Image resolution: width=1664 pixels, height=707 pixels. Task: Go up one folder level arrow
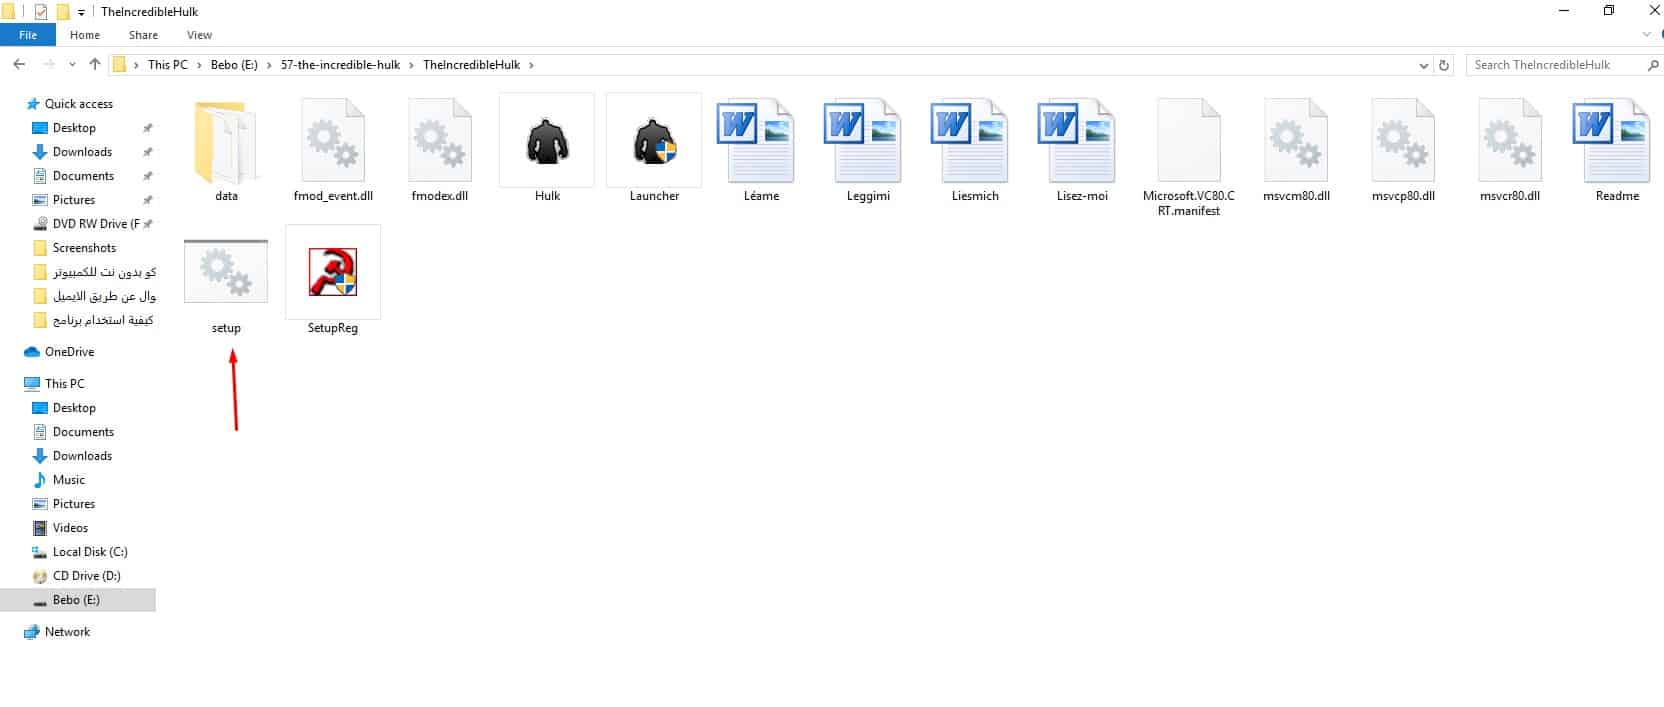95,64
